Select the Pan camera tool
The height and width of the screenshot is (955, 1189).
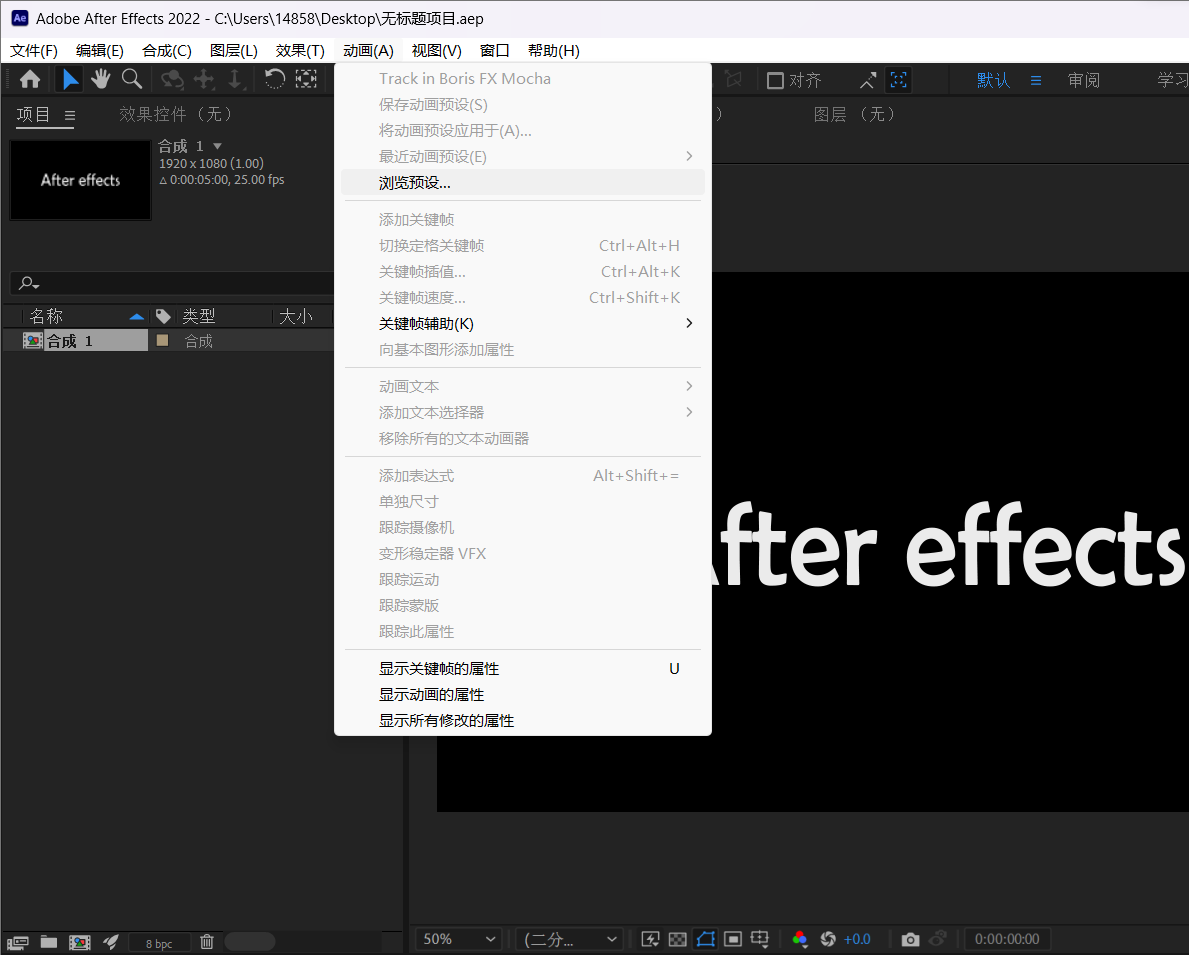coord(204,79)
